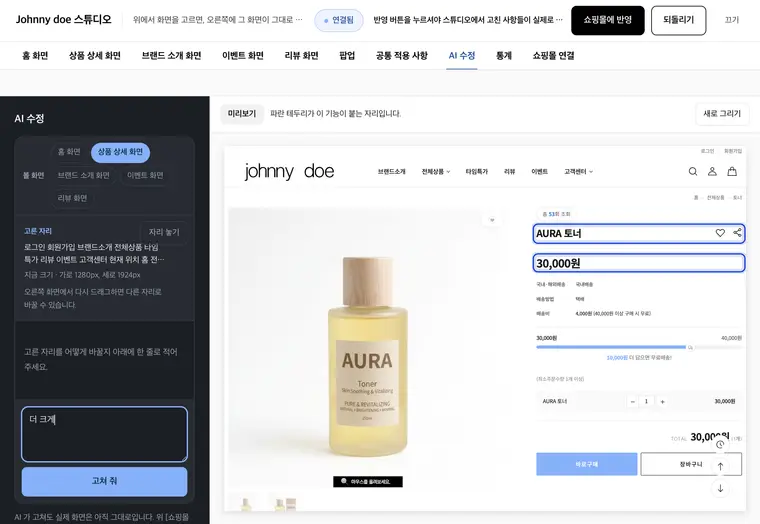The width and height of the screenshot is (760, 524).
Task: Expand the 전체상품 dropdown in preview nav
Action: point(436,172)
